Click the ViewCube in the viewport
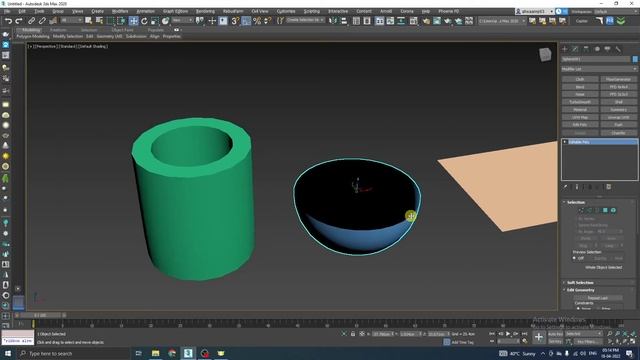 (x=545, y=55)
